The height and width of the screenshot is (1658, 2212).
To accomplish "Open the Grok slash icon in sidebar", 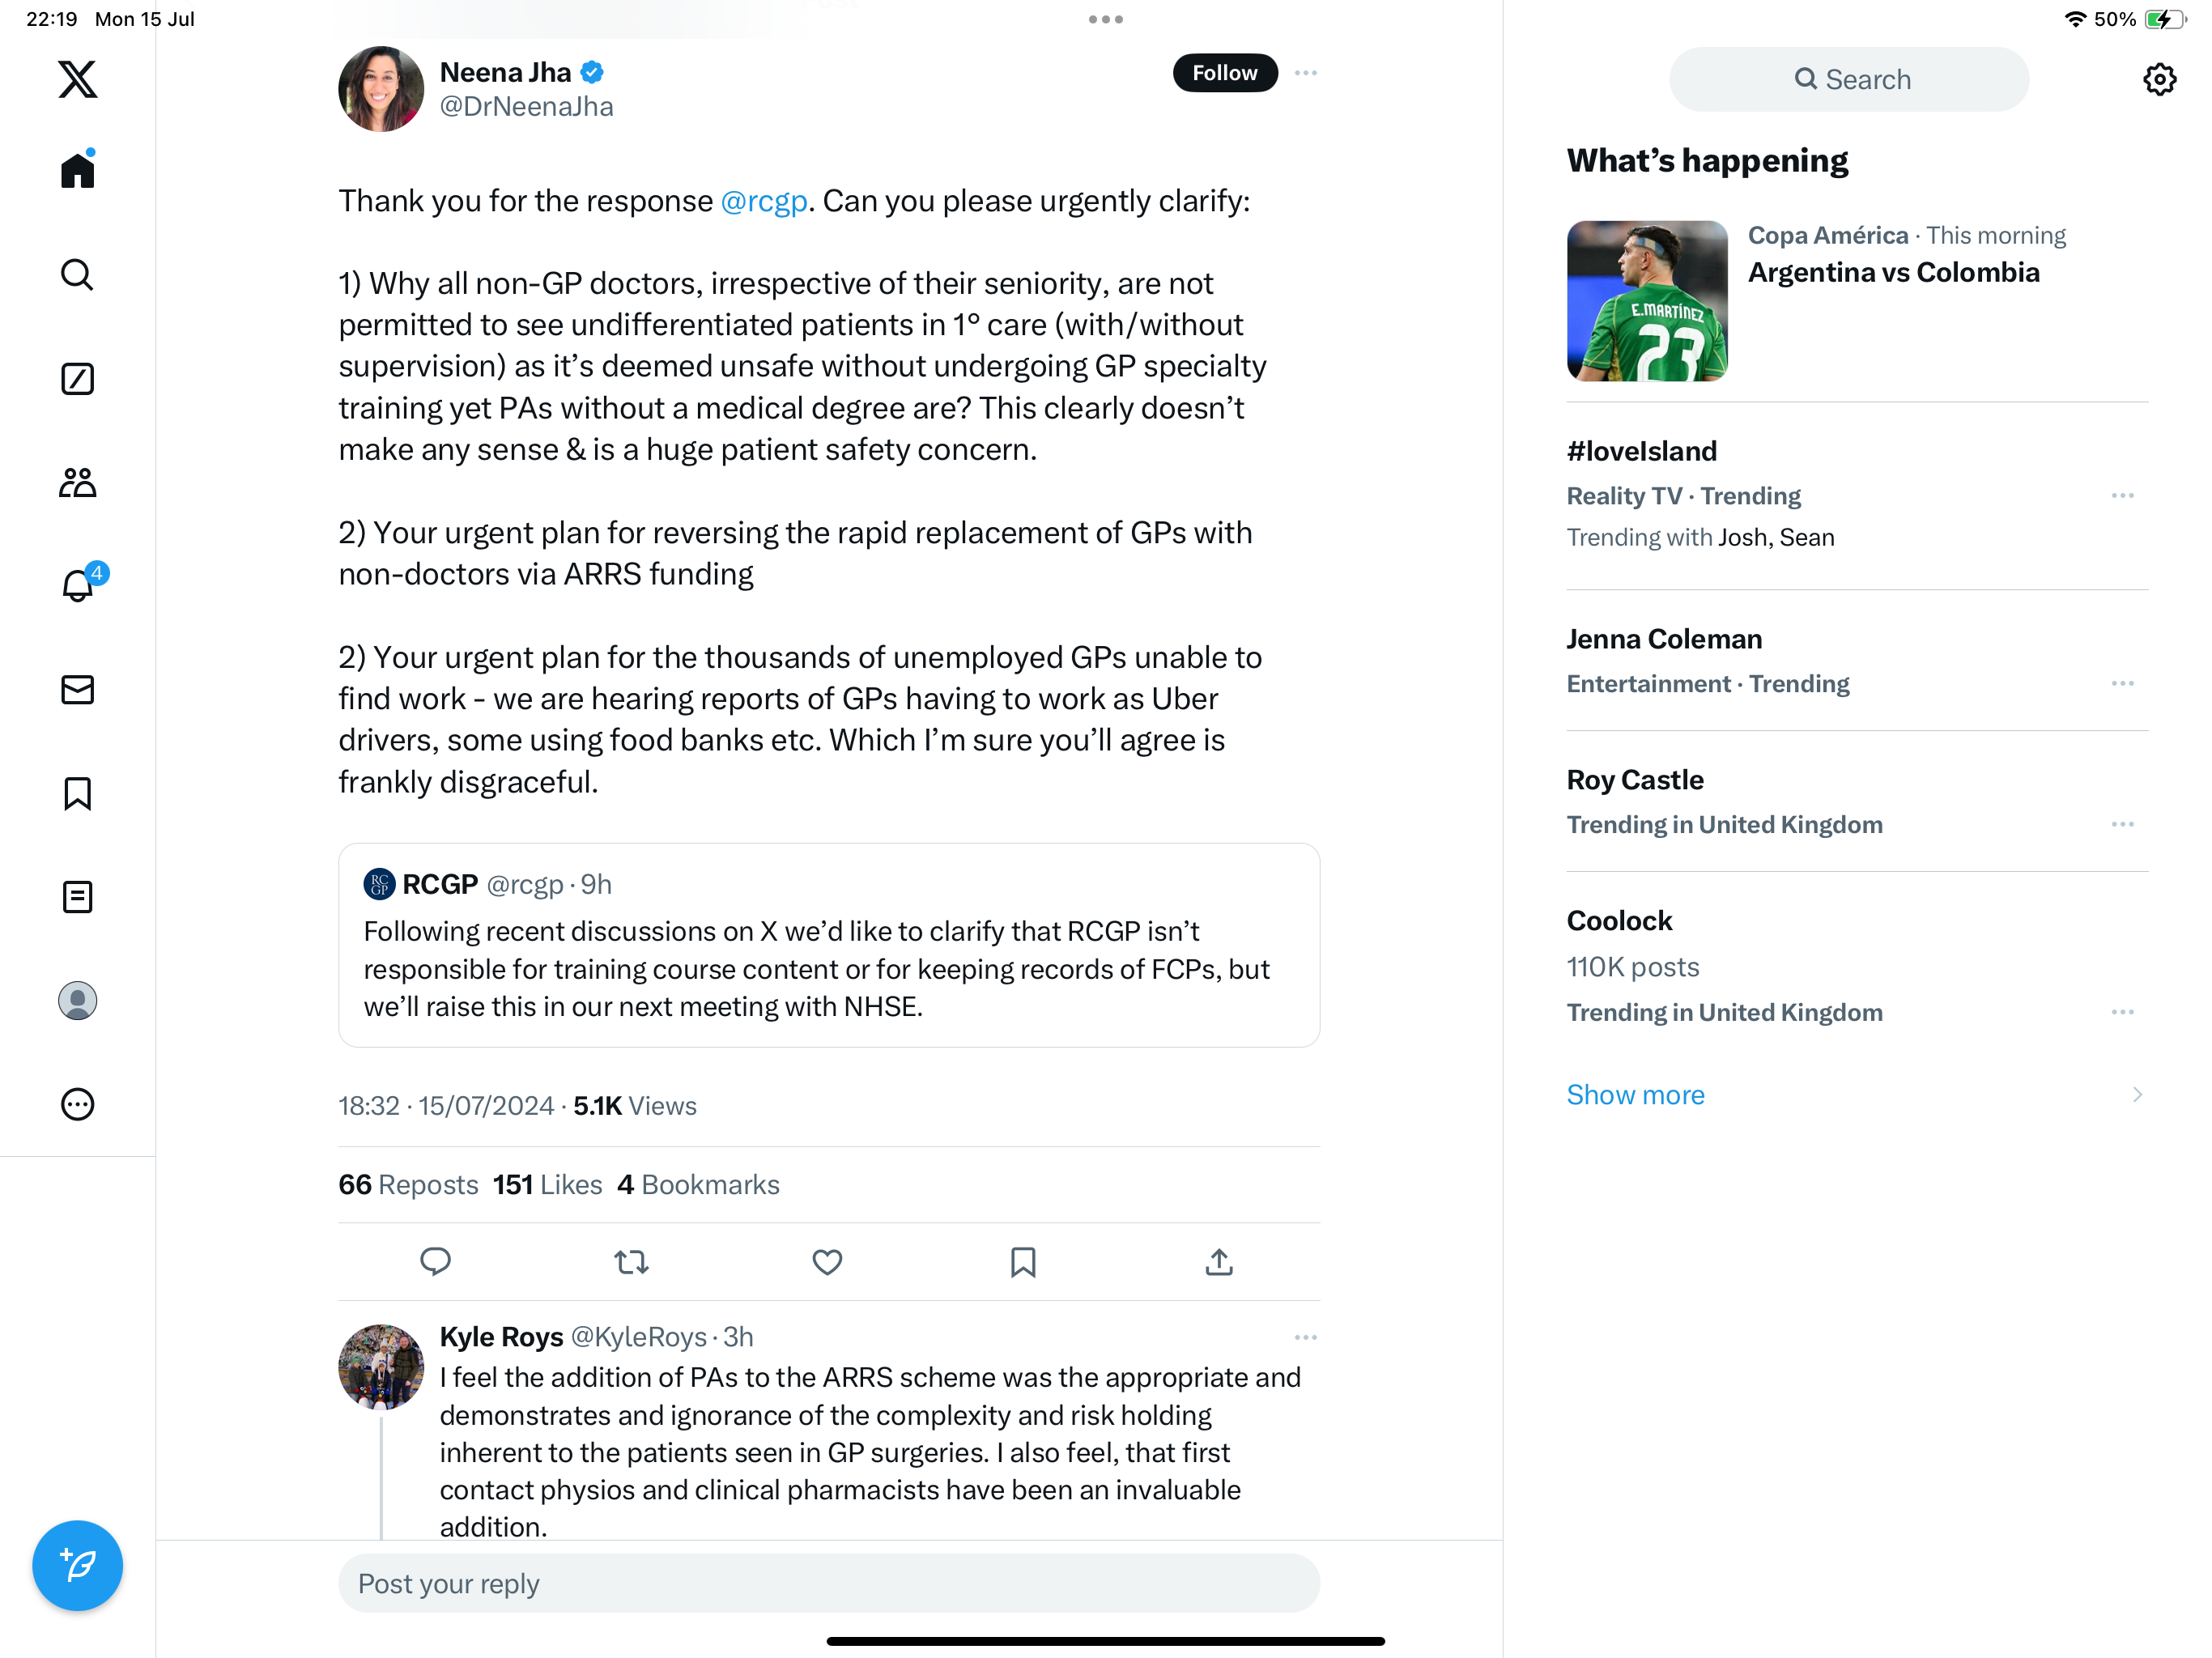I will [x=77, y=379].
